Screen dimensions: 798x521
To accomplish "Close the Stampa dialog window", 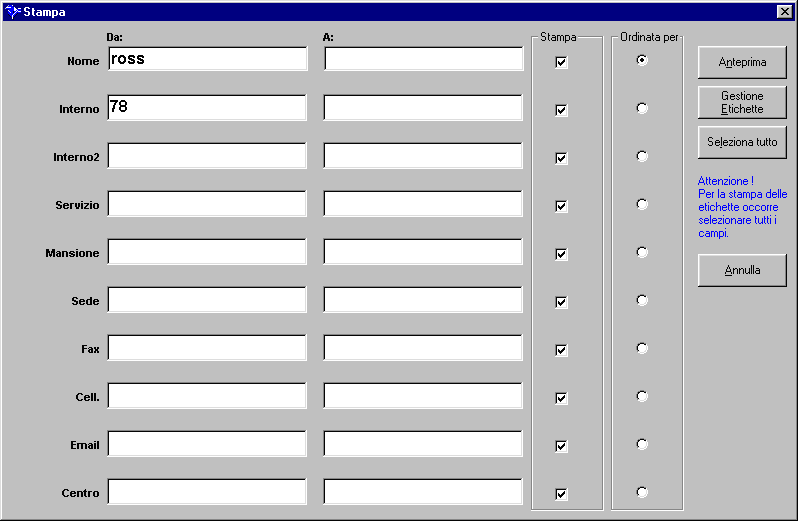I will tap(784, 11).
